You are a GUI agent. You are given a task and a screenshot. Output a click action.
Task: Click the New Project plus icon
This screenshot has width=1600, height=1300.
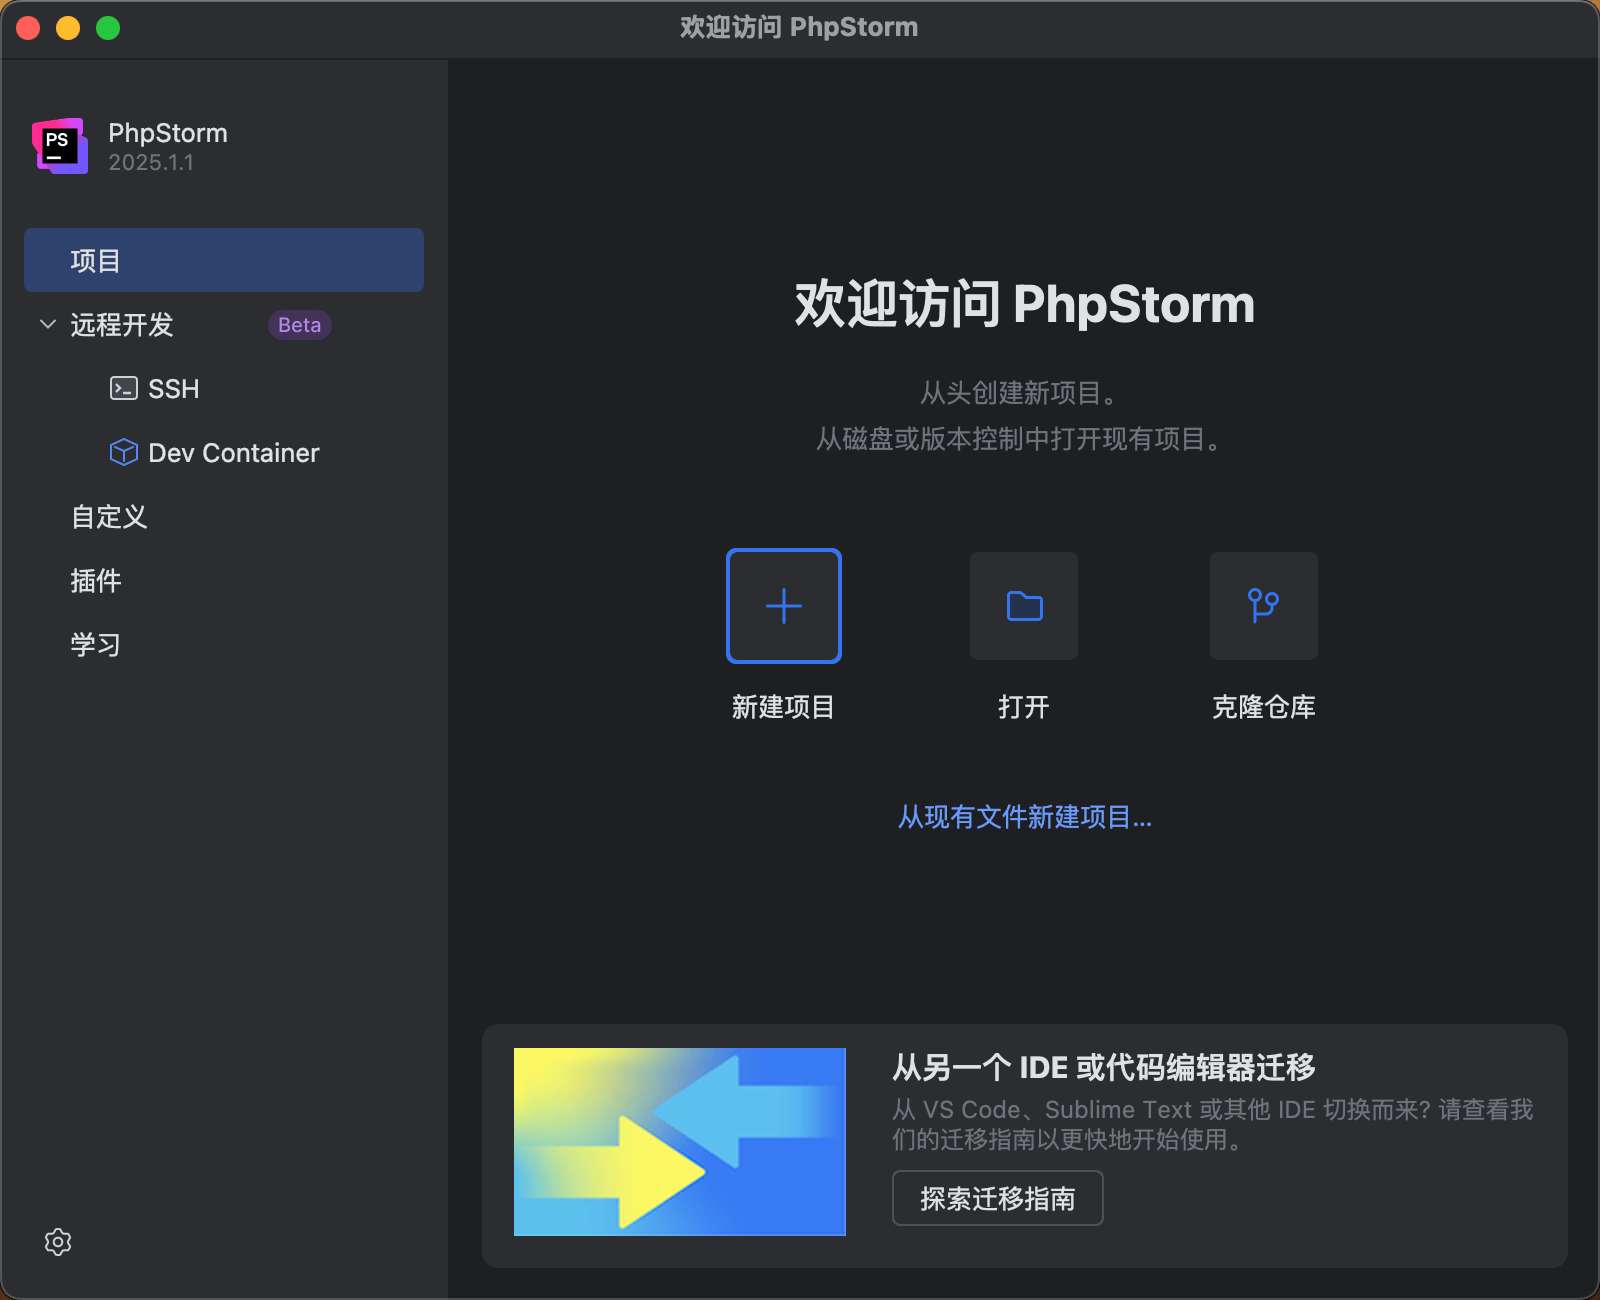coord(783,606)
